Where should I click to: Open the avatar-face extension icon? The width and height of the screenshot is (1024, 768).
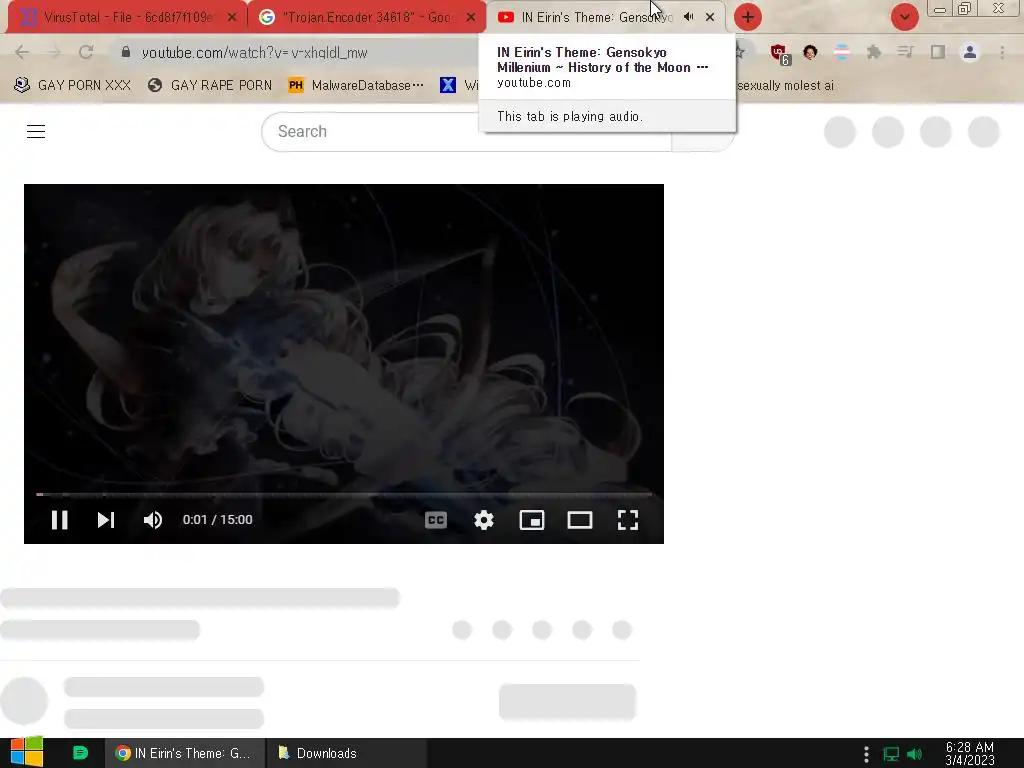pyautogui.click(x=810, y=52)
